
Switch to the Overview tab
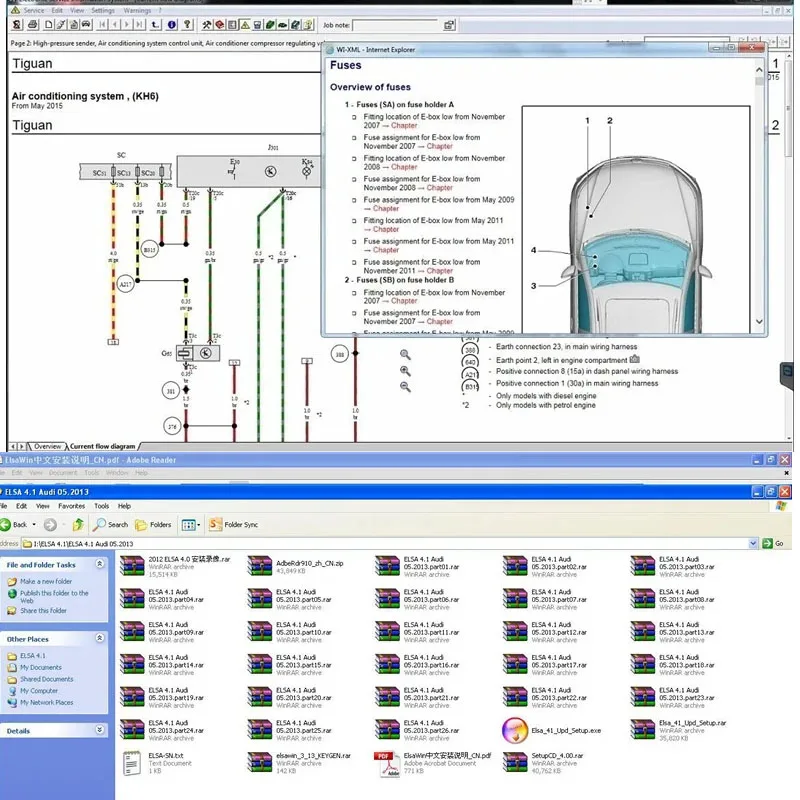pyautogui.click(x=46, y=446)
